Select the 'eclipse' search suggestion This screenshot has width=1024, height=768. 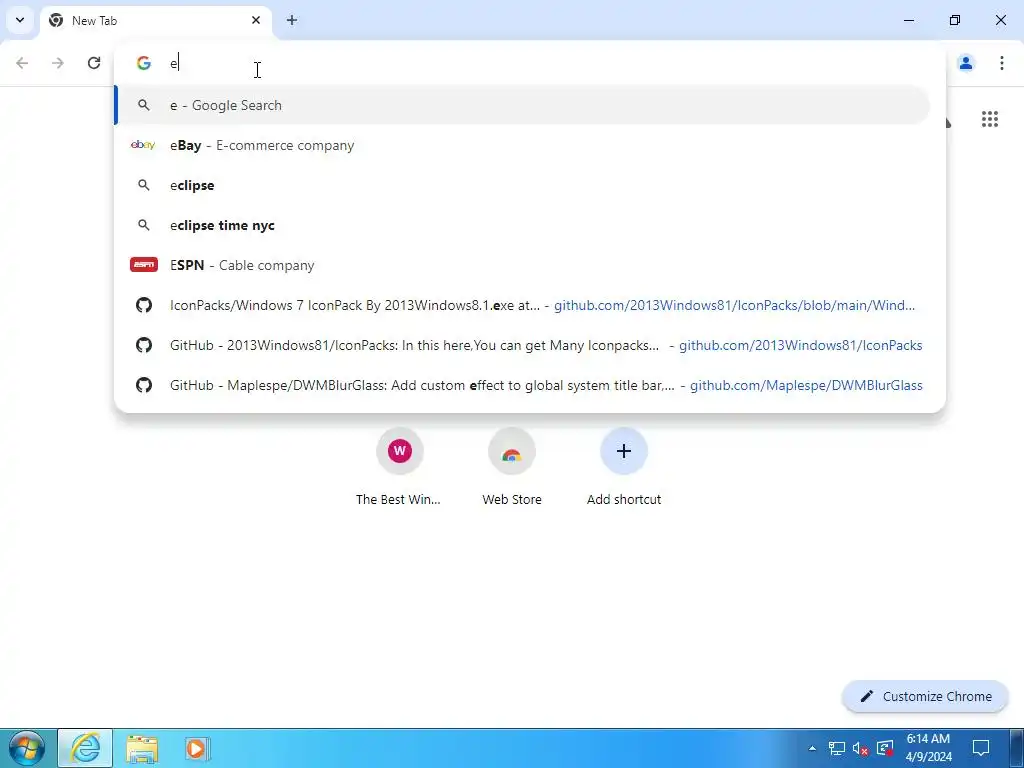522,185
